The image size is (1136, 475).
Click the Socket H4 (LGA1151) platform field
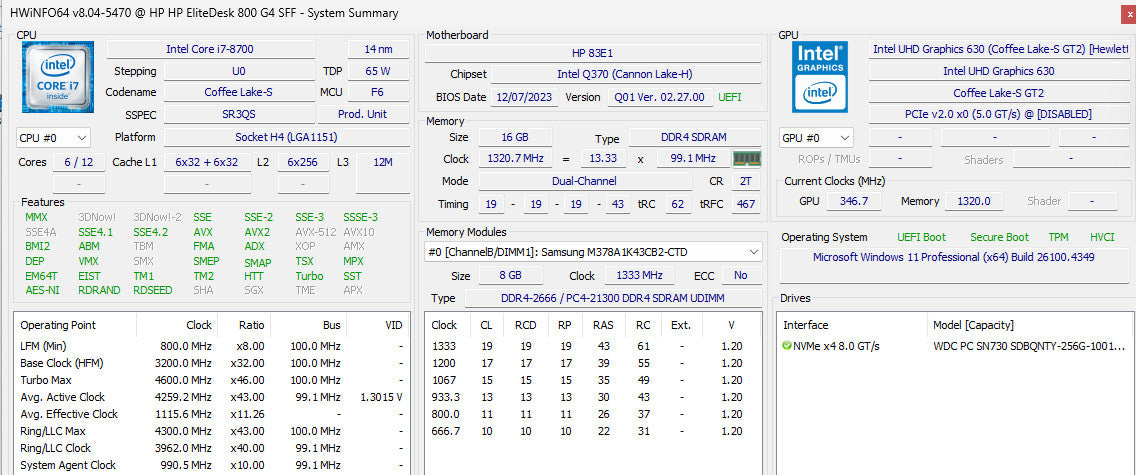point(286,137)
